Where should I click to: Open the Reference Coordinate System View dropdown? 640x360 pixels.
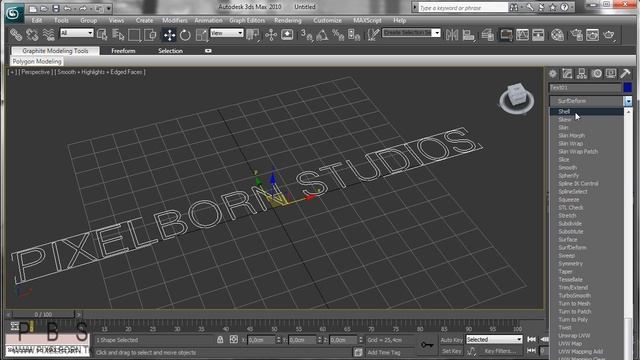(227, 33)
